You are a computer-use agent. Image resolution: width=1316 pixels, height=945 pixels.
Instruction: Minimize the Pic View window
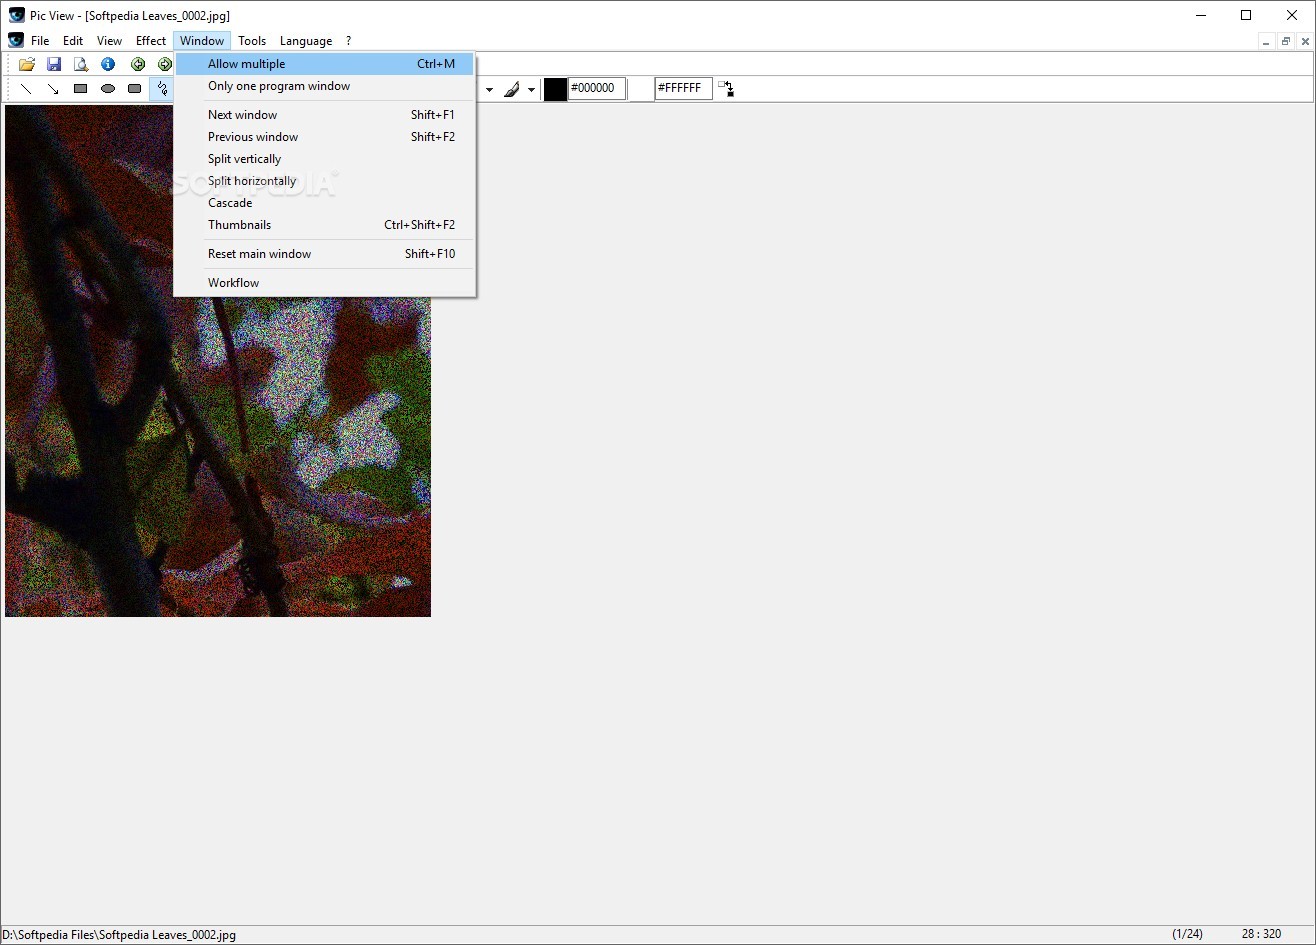click(x=1200, y=15)
